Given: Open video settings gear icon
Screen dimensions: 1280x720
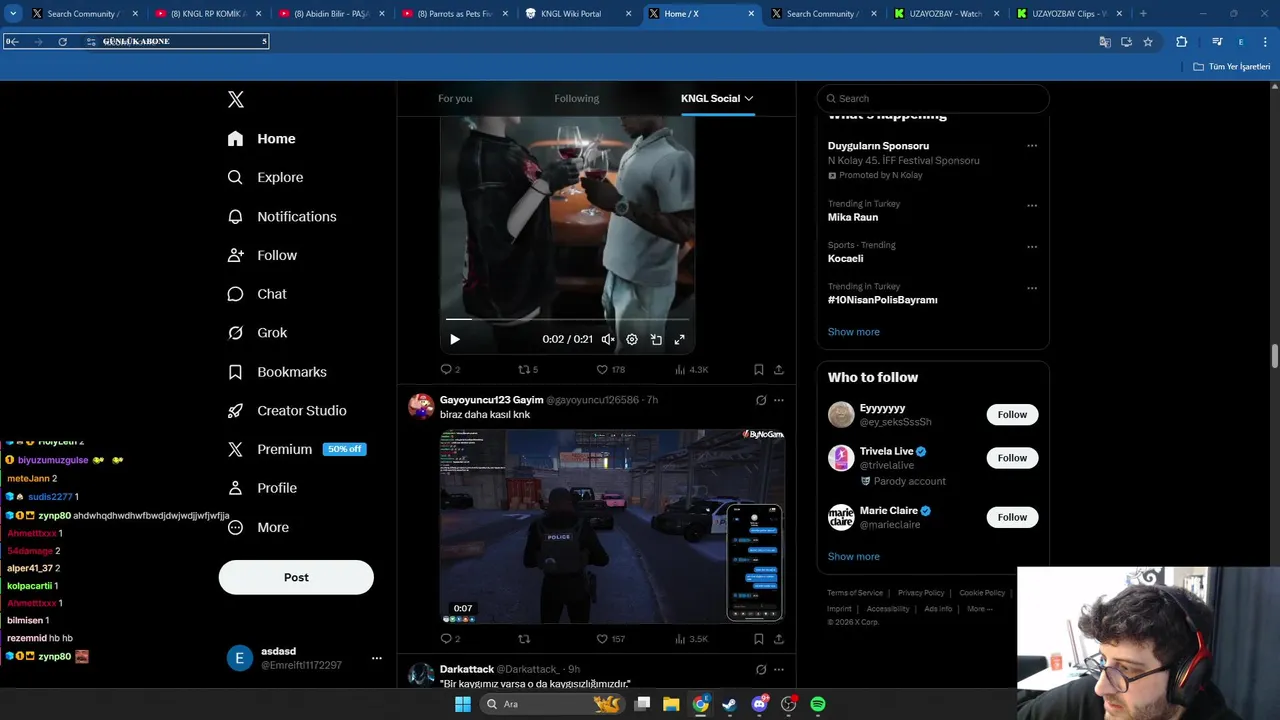Looking at the screenshot, I should tap(632, 339).
